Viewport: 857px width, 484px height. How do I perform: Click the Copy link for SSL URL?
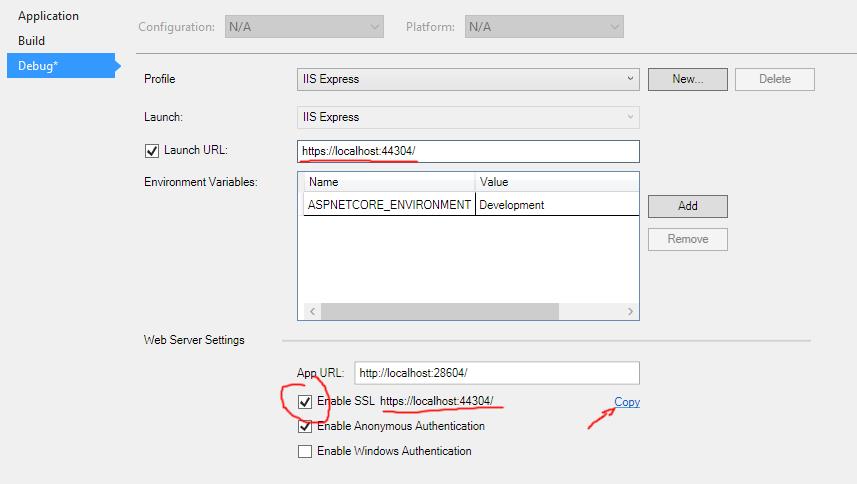tap(627, 402)
